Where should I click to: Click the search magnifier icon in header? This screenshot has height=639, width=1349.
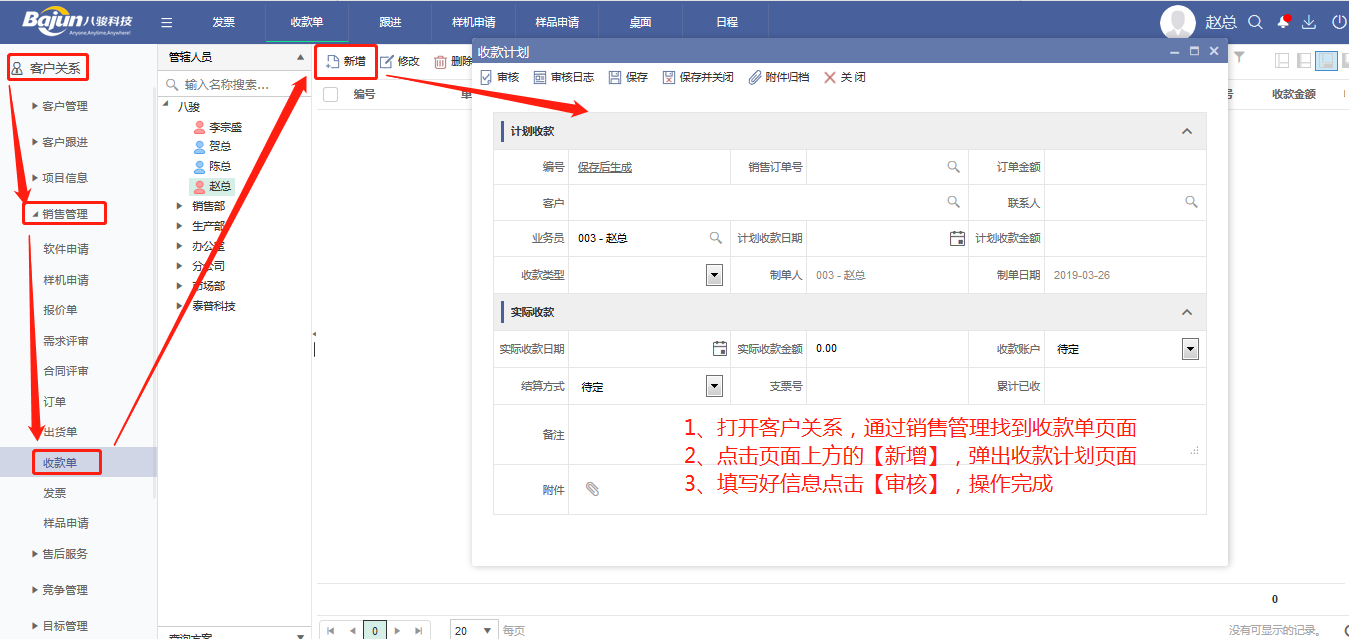coord(1256,22)
